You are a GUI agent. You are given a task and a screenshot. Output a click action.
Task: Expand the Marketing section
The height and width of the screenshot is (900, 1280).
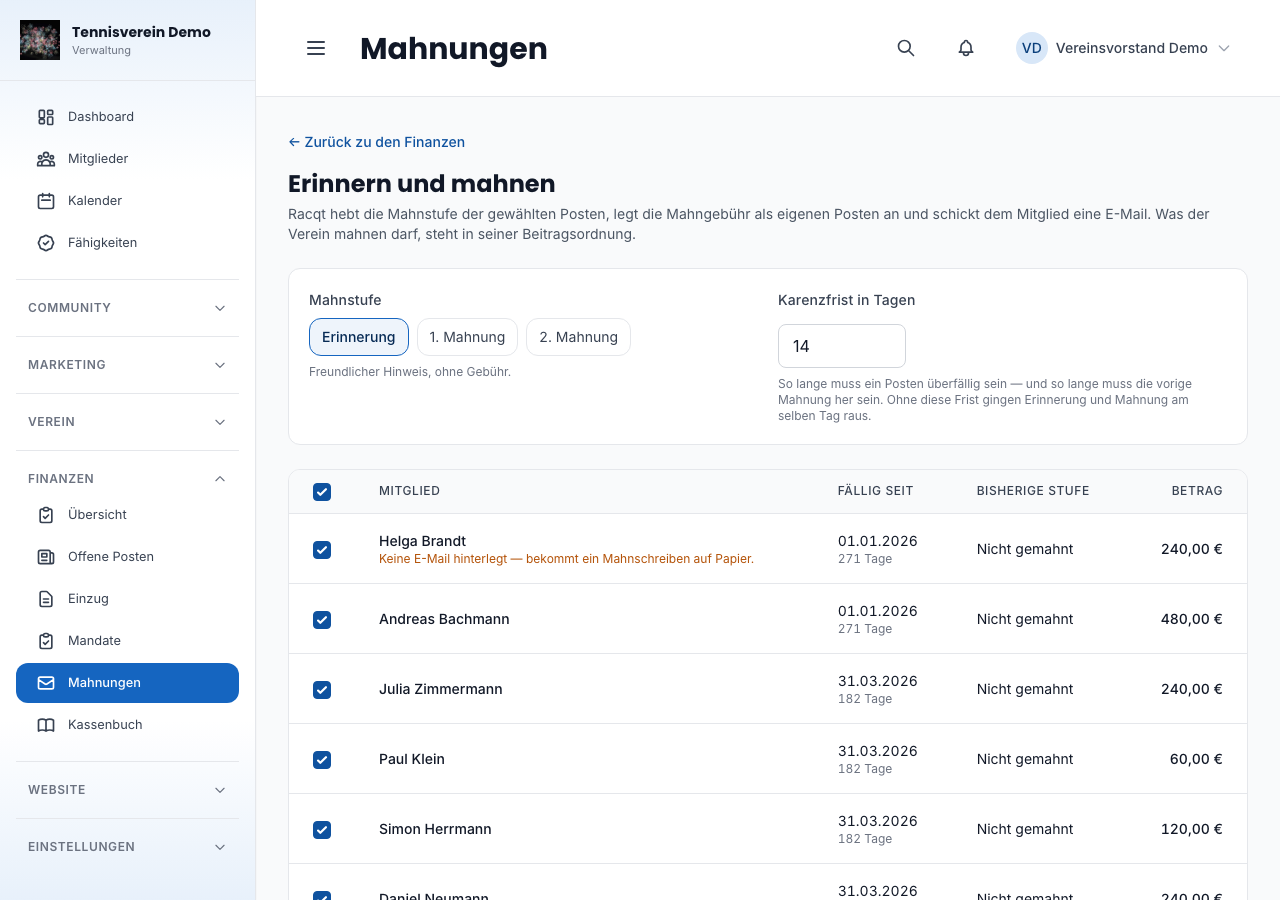click(x=127, y=365)
